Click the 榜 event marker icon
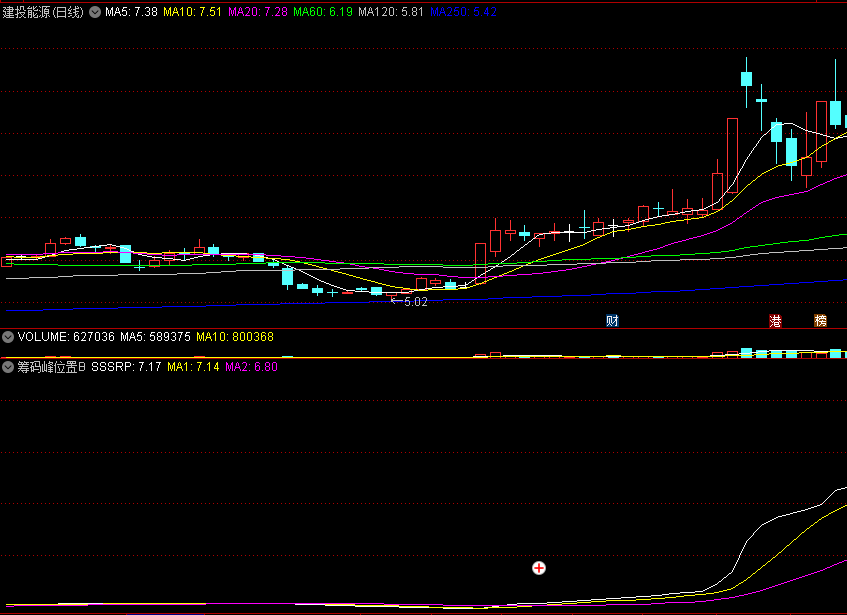Image resolution: width=847 pixels, height=615 pixels. 821,321
